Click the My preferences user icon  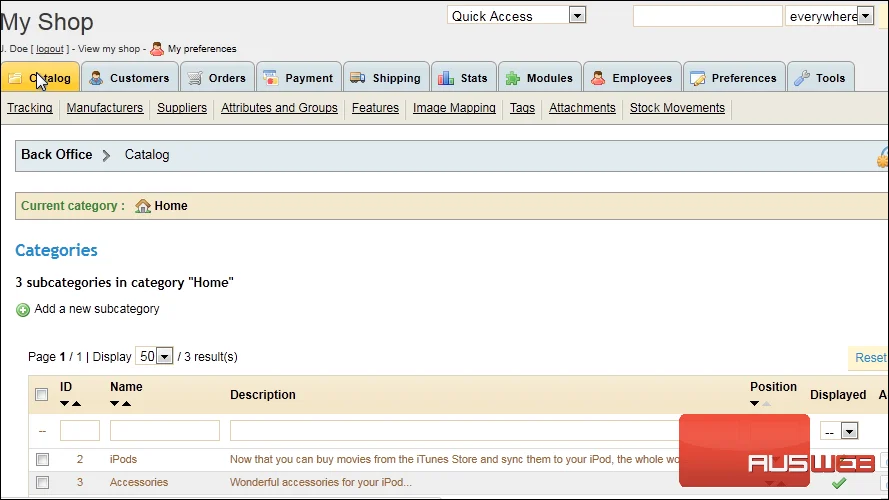tap(157, 49)
